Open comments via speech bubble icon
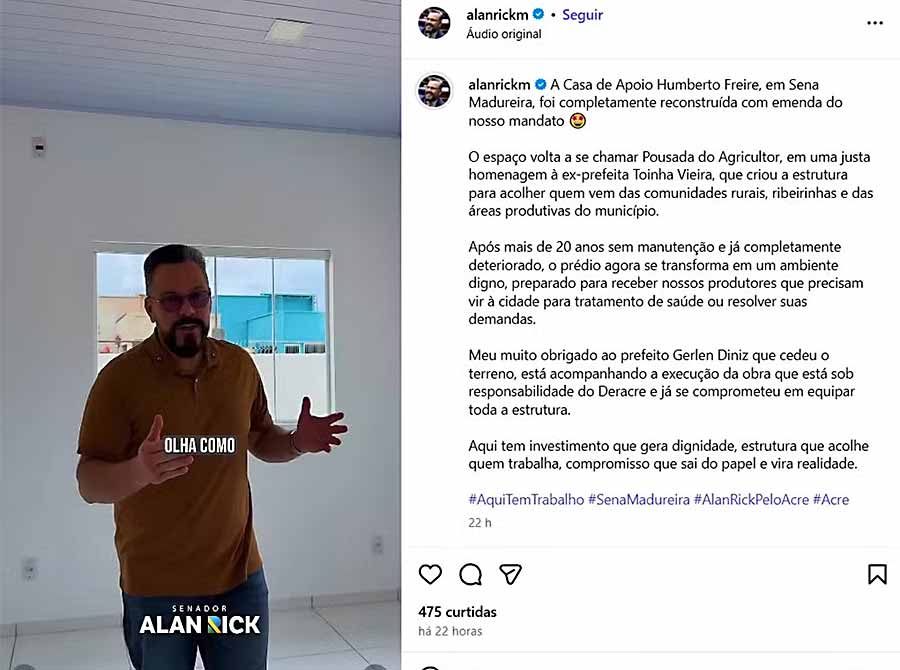The width and height of the screenshot is (900, 670). coord(470,574)
